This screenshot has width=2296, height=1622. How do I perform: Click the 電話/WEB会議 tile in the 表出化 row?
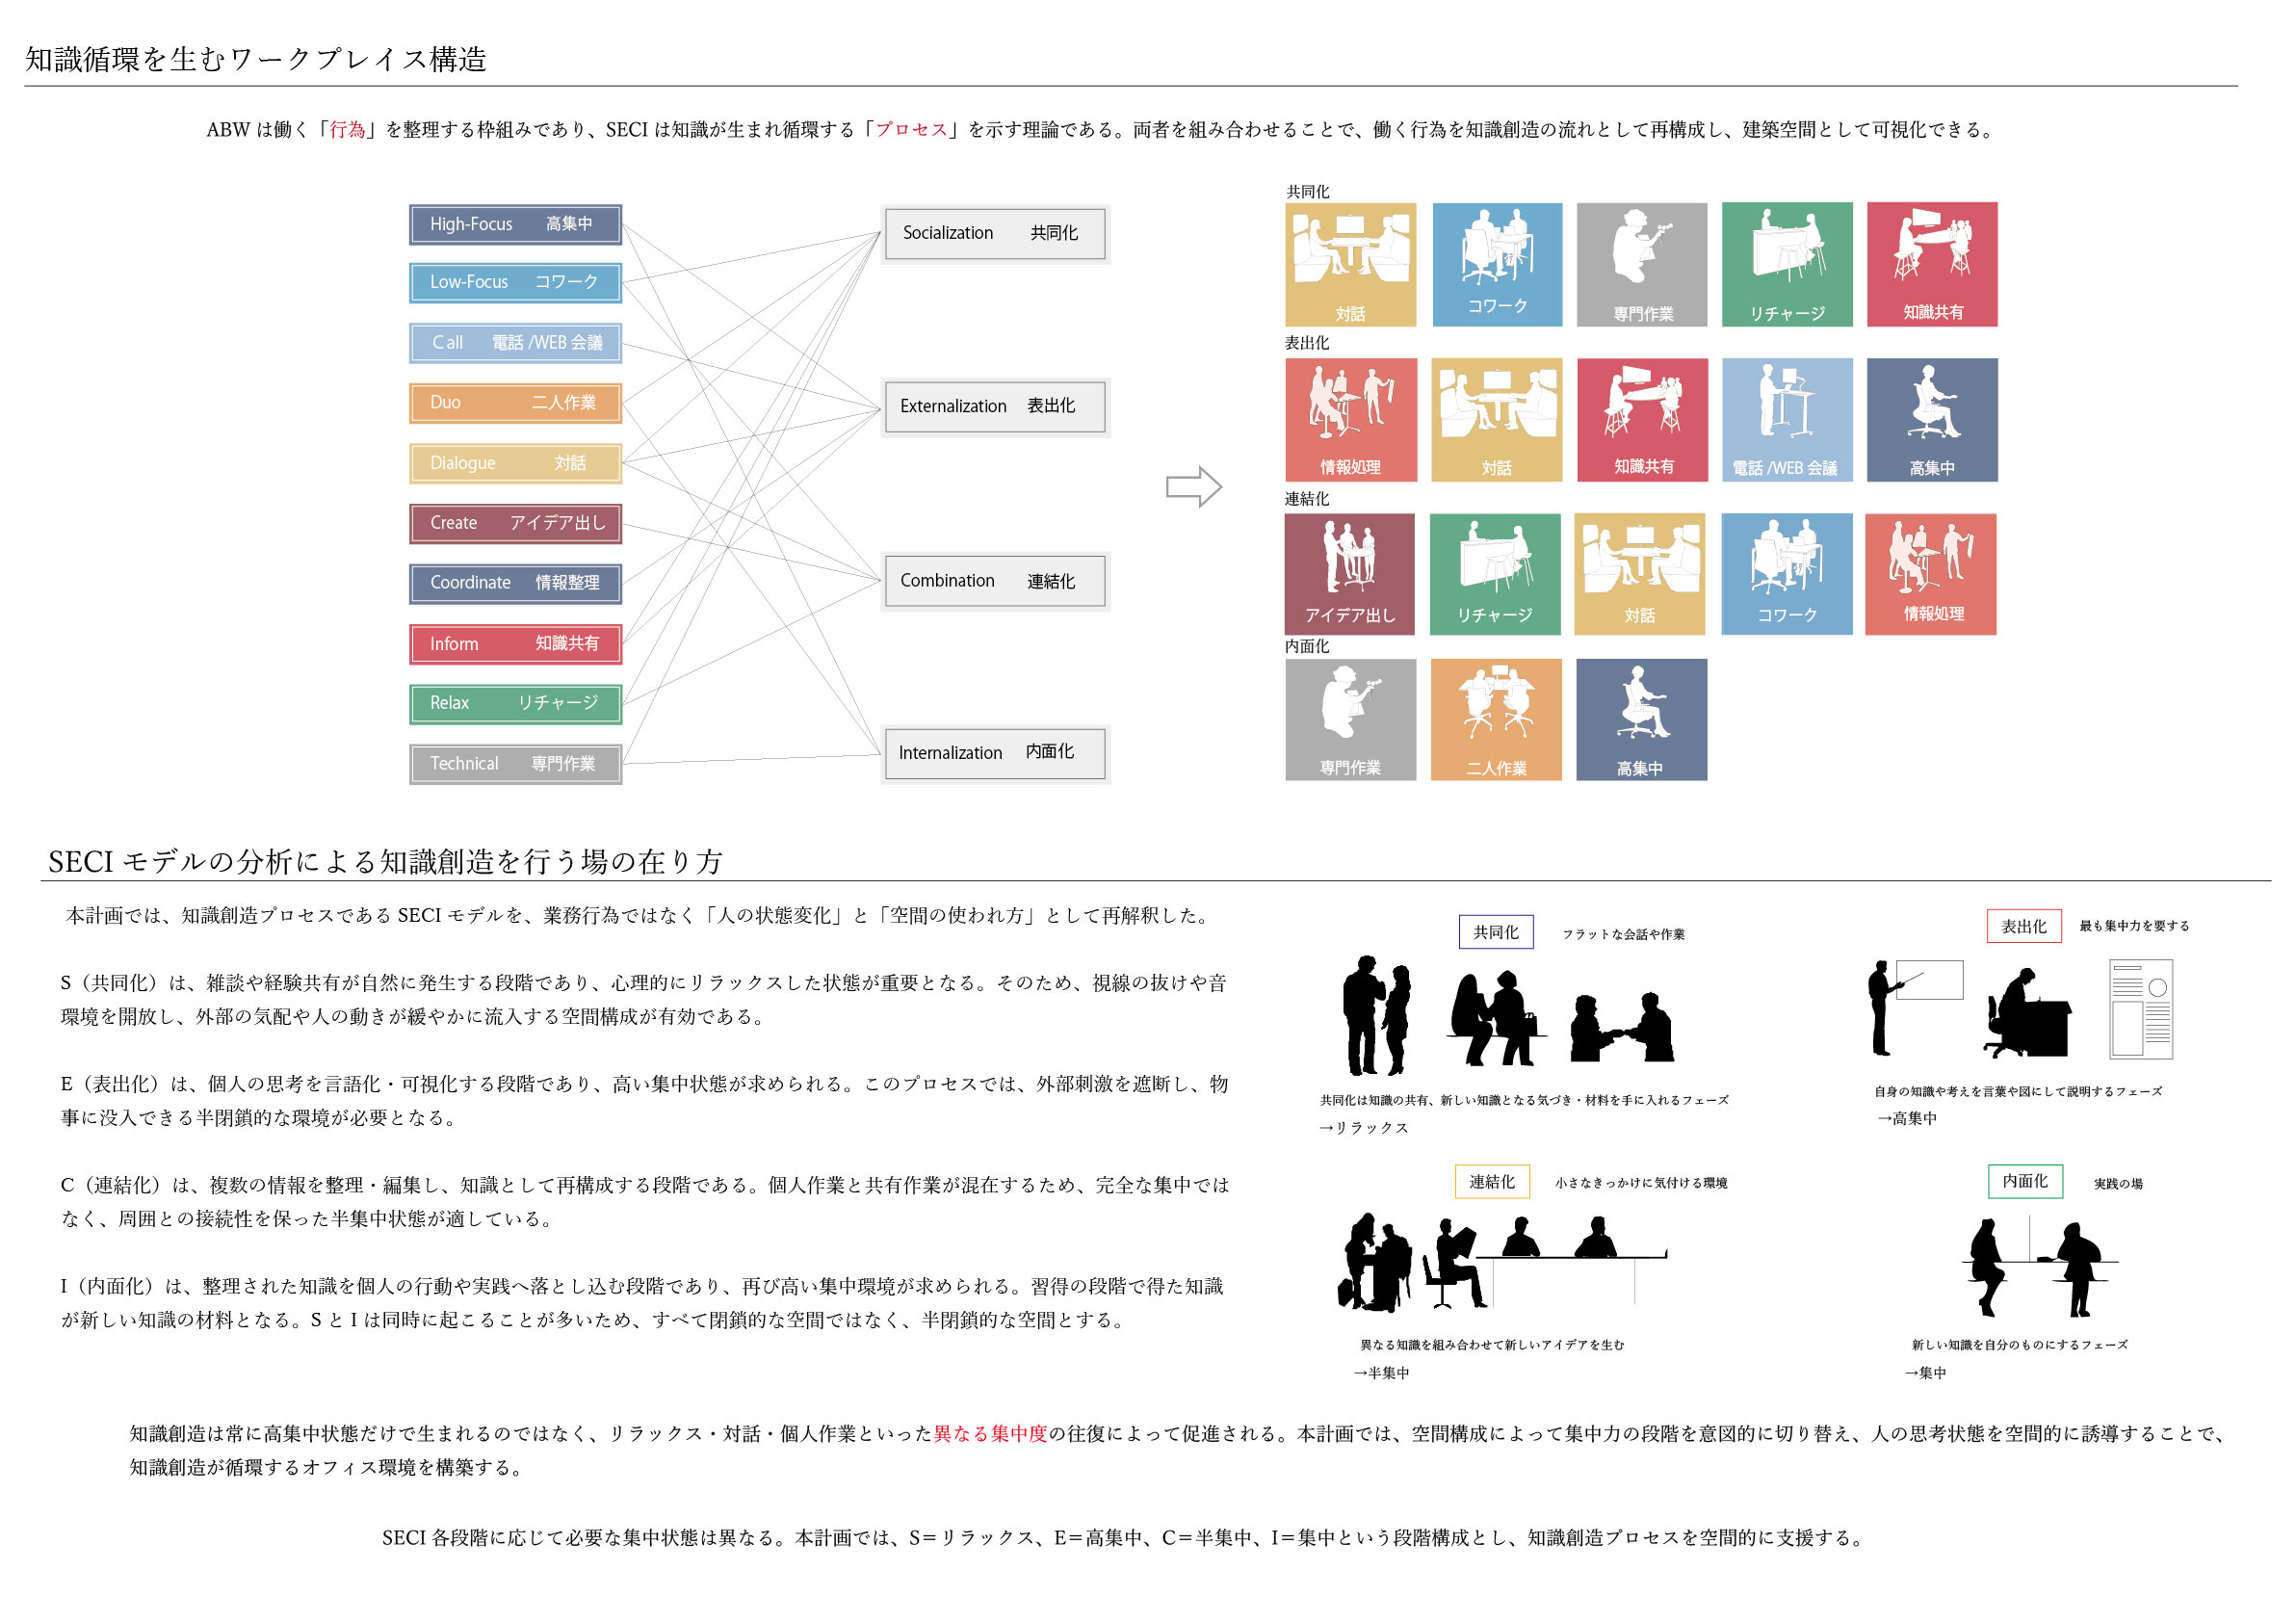[1786, 420]
